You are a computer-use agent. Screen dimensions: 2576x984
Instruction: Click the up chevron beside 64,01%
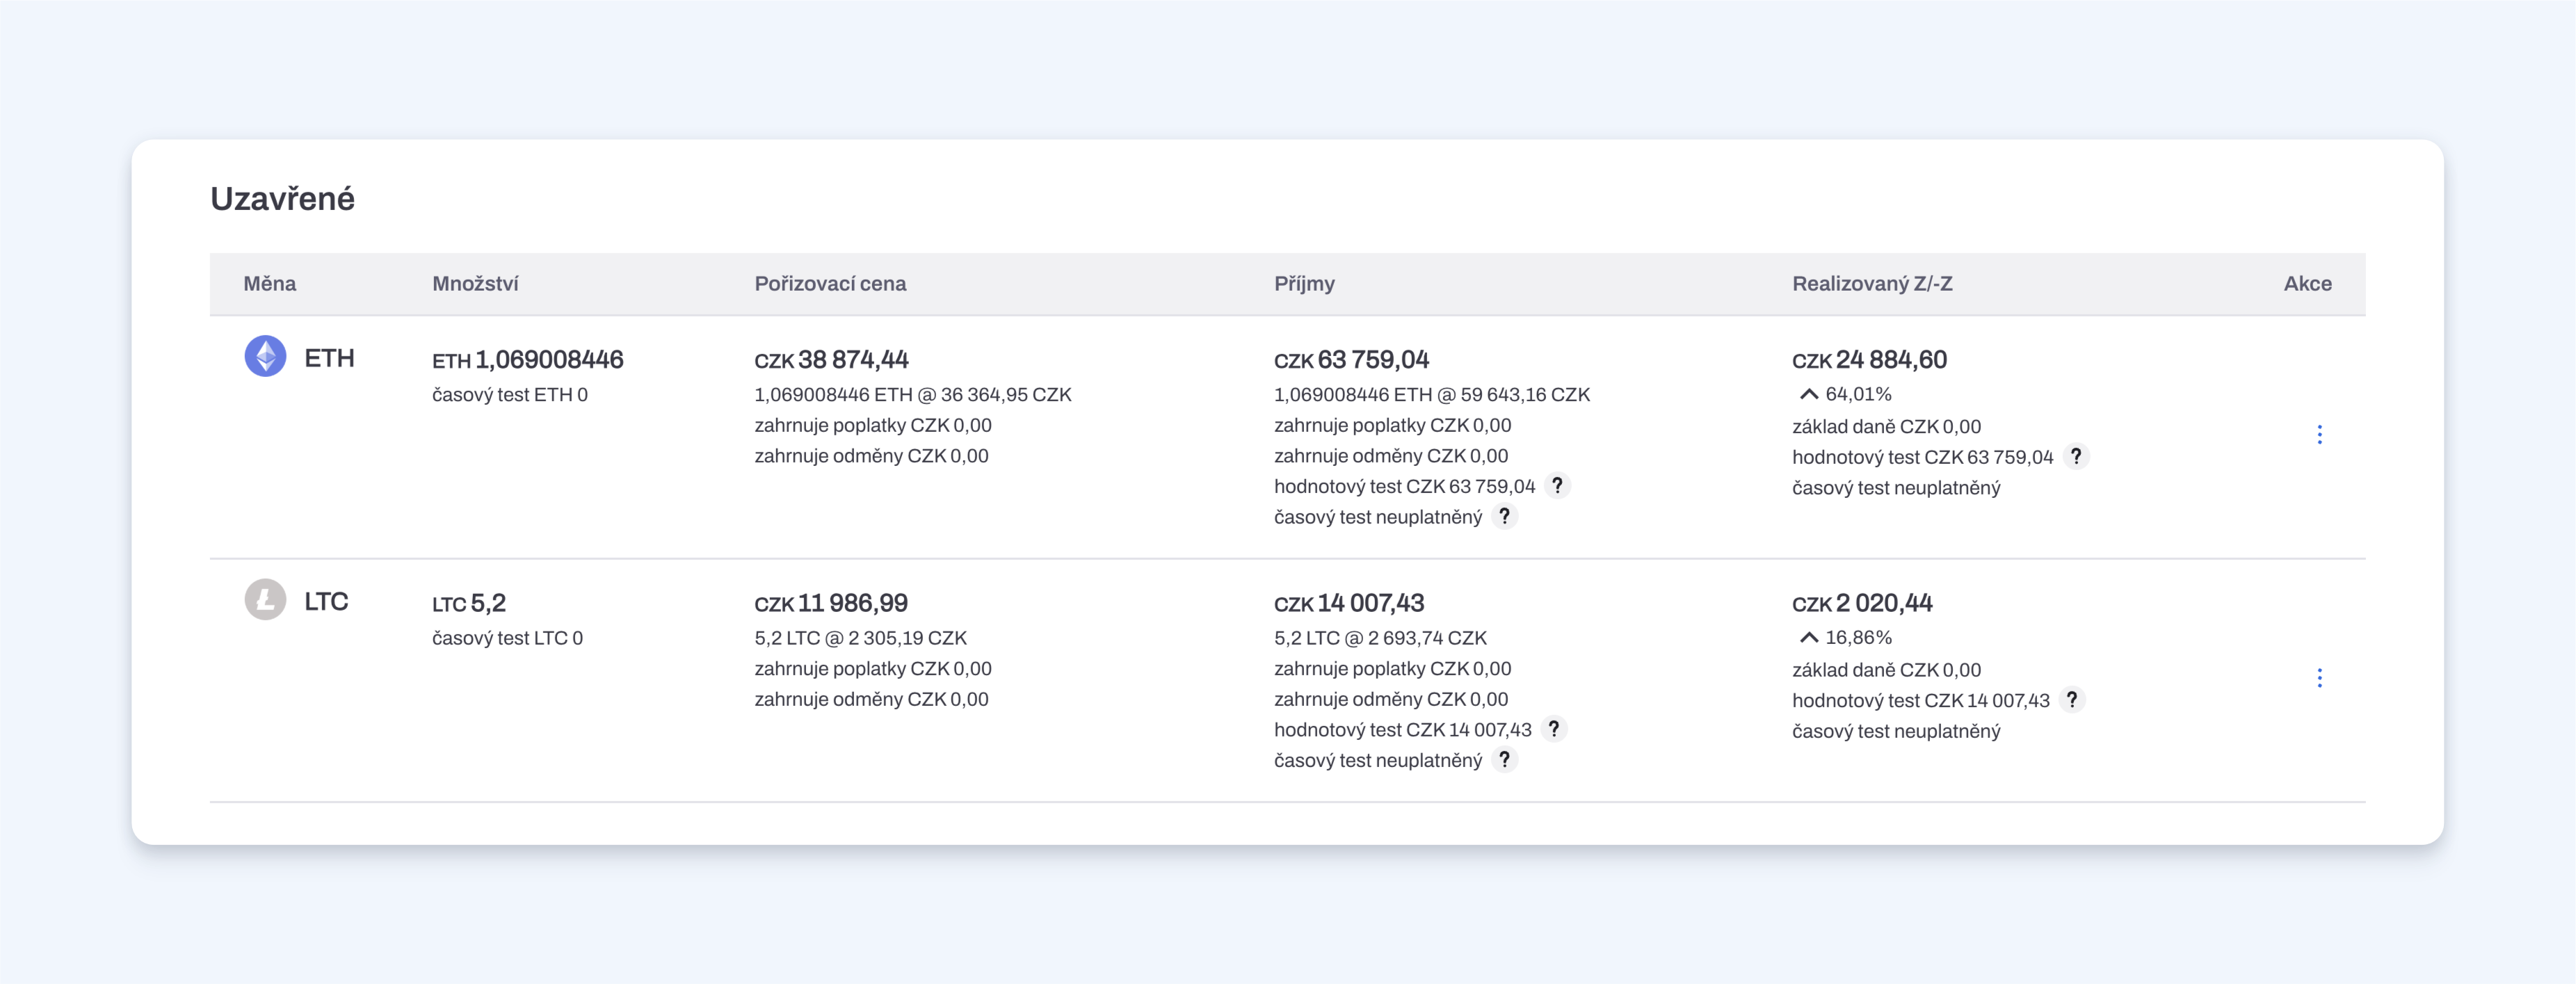coord(1808,394)
